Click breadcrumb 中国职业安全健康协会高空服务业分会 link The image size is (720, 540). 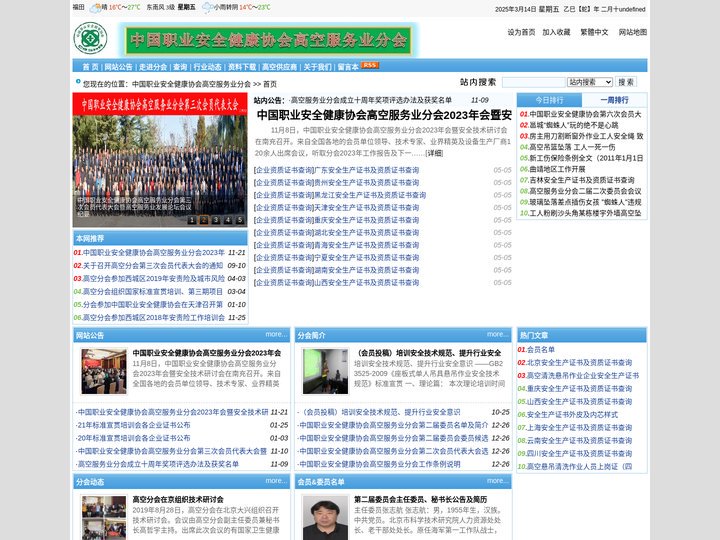tap(191, 84)
